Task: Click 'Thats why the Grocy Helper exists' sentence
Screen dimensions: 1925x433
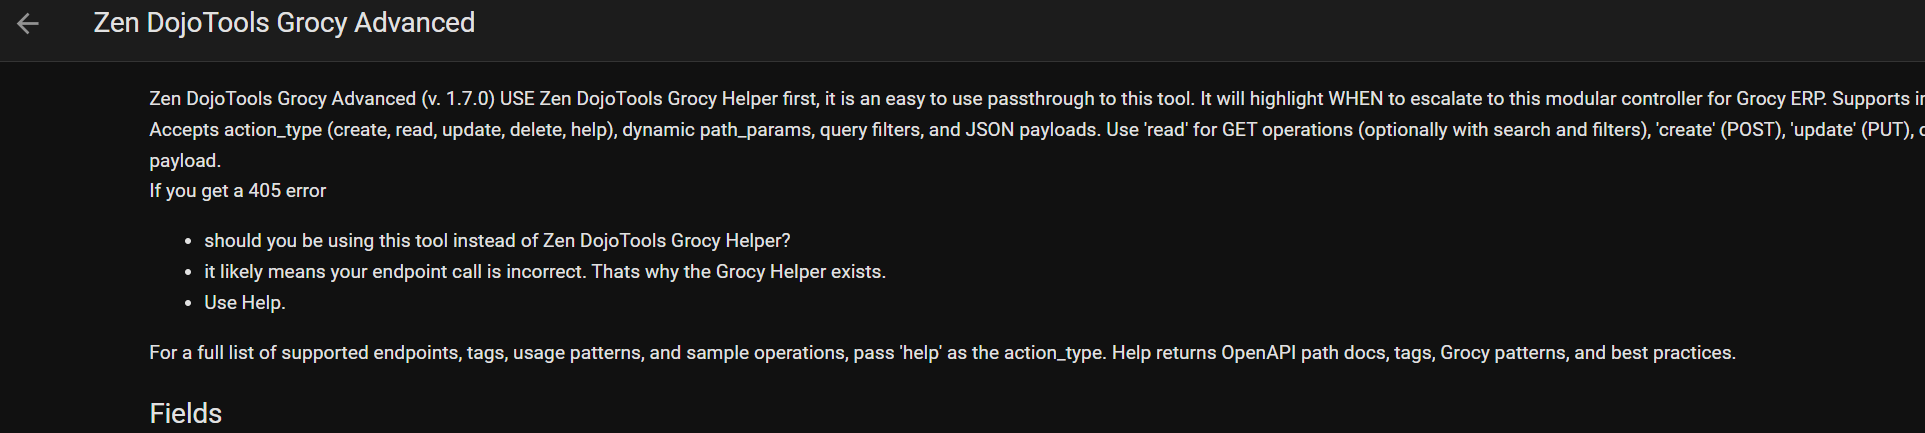Action: [738, 272]
